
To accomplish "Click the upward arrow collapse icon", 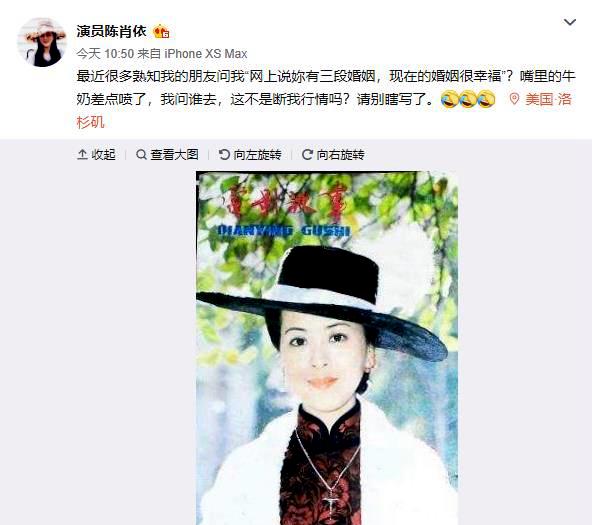I will pos(82,154).
